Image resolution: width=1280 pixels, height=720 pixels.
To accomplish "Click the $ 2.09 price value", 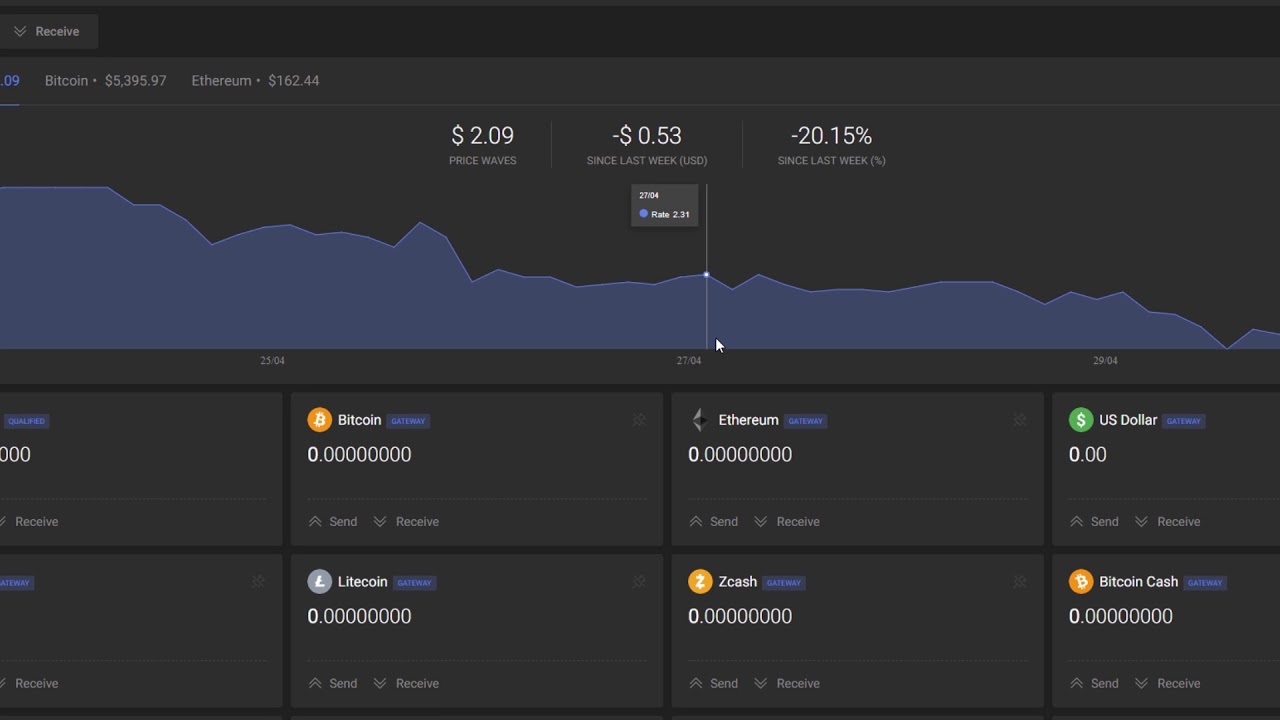I will click(x=483, y=136).
